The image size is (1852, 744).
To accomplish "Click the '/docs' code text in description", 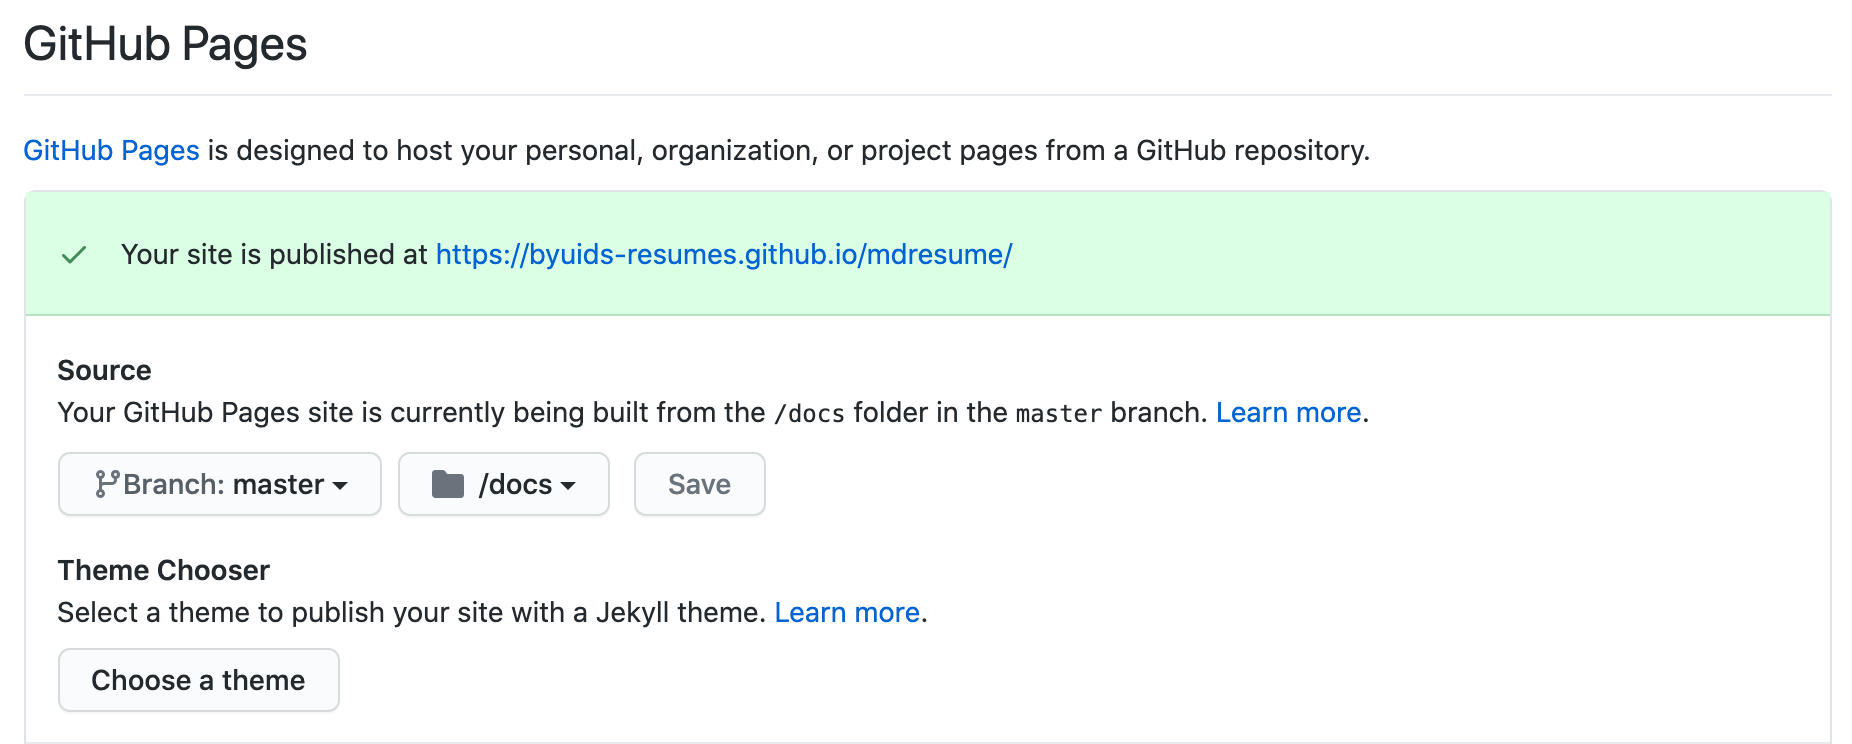I will pos(809,413).
